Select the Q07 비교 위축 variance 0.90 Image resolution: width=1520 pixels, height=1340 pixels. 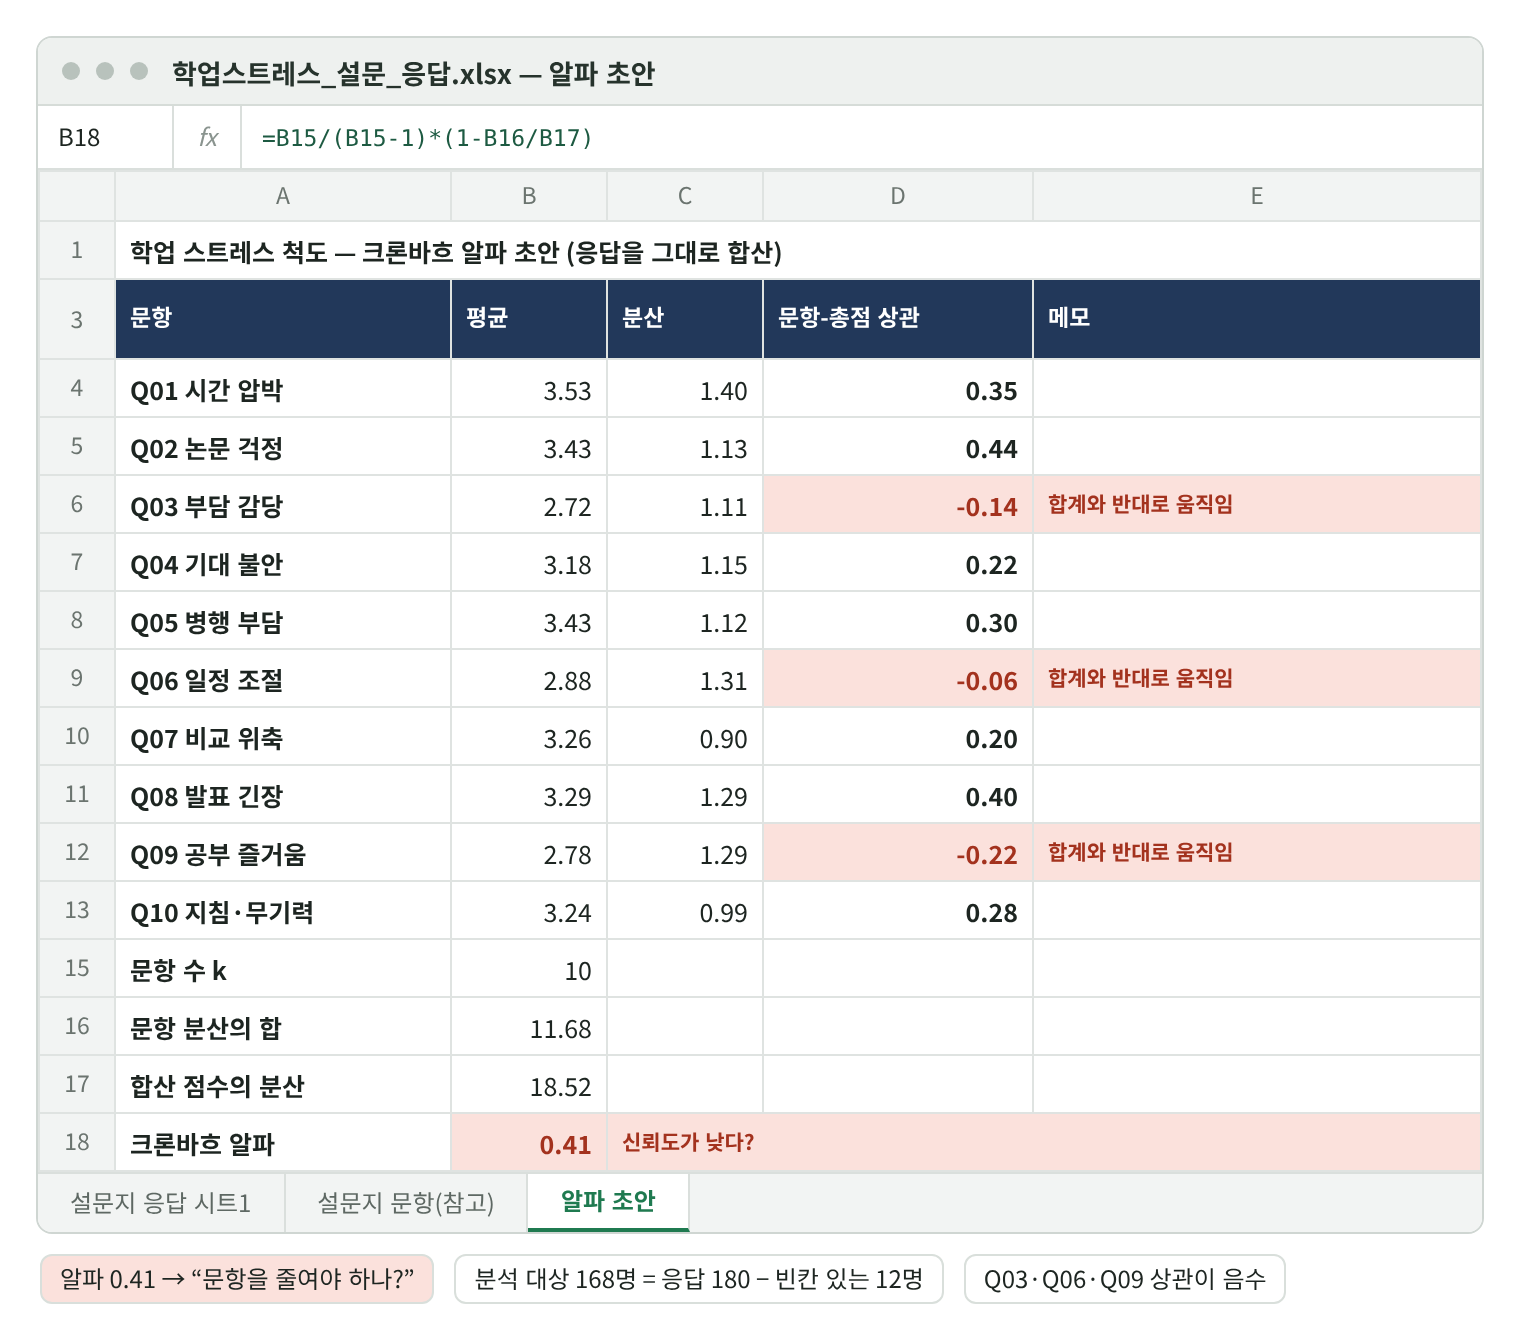point(685,737)
